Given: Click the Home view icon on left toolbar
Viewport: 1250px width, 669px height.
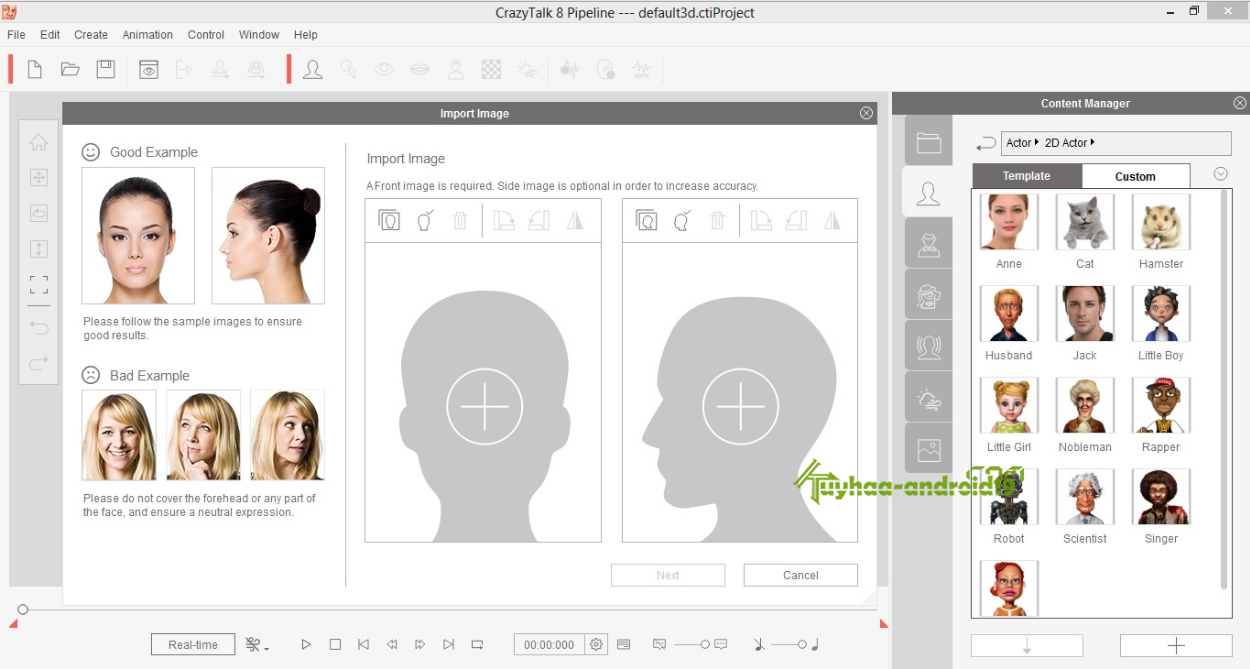Looking at the screenshot, I should coord(39,142).
